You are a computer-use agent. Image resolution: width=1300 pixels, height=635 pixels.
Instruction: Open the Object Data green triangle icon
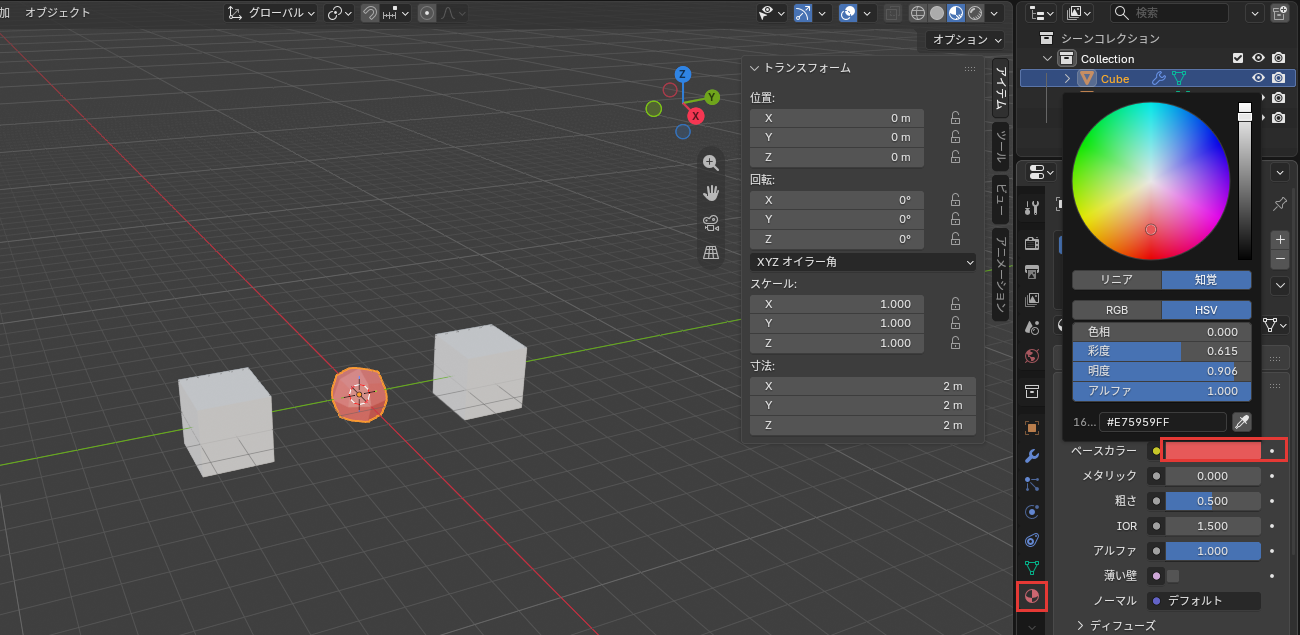1032,568
